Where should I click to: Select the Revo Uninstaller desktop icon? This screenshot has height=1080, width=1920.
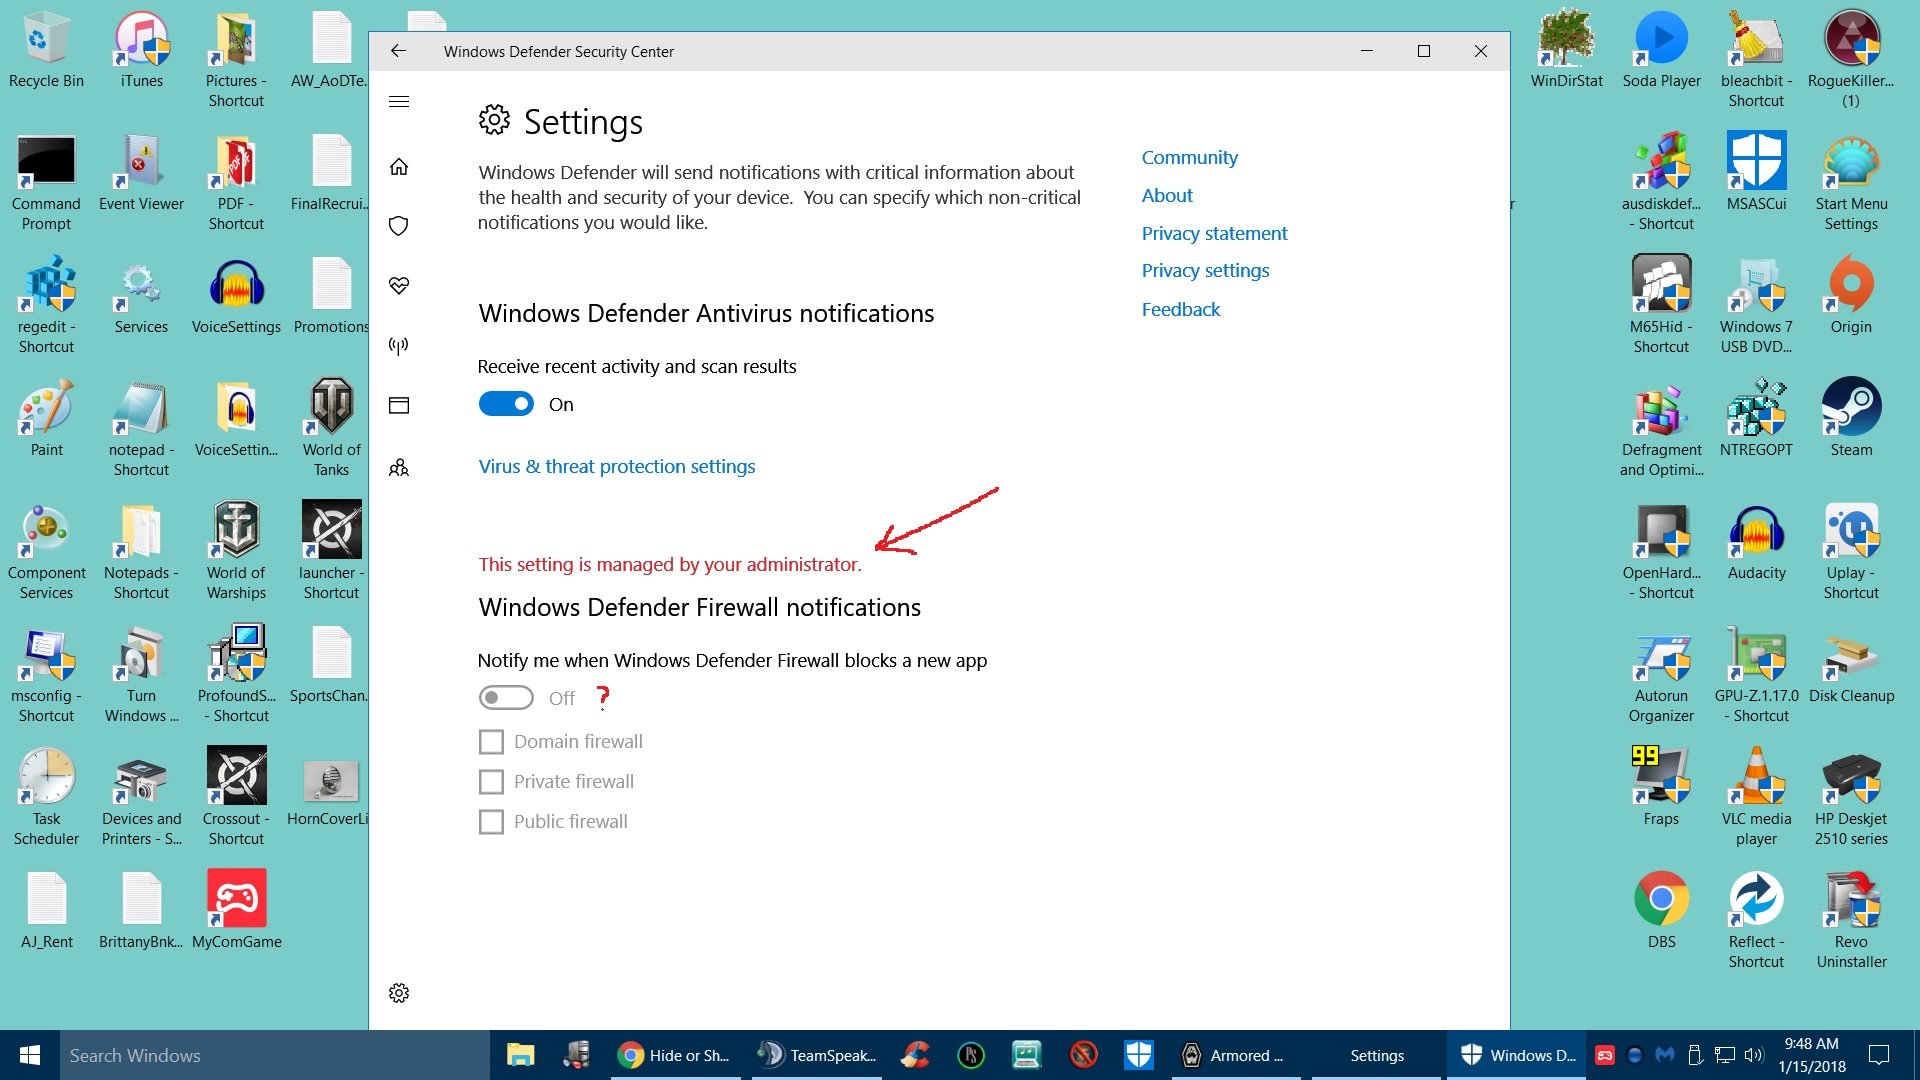point(1851,920)
